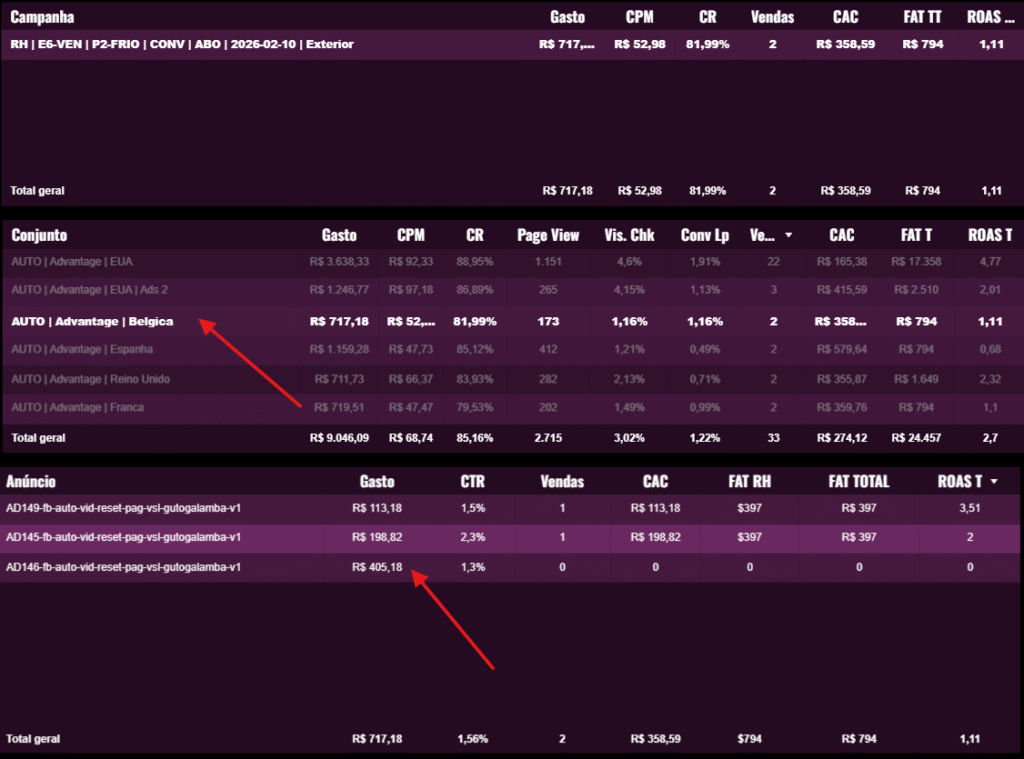Click the sort arrow beside ROAS T in Anúncio table
This screenshot has height=759, width=1024.
pyautogui.click(x=994, y=482)
